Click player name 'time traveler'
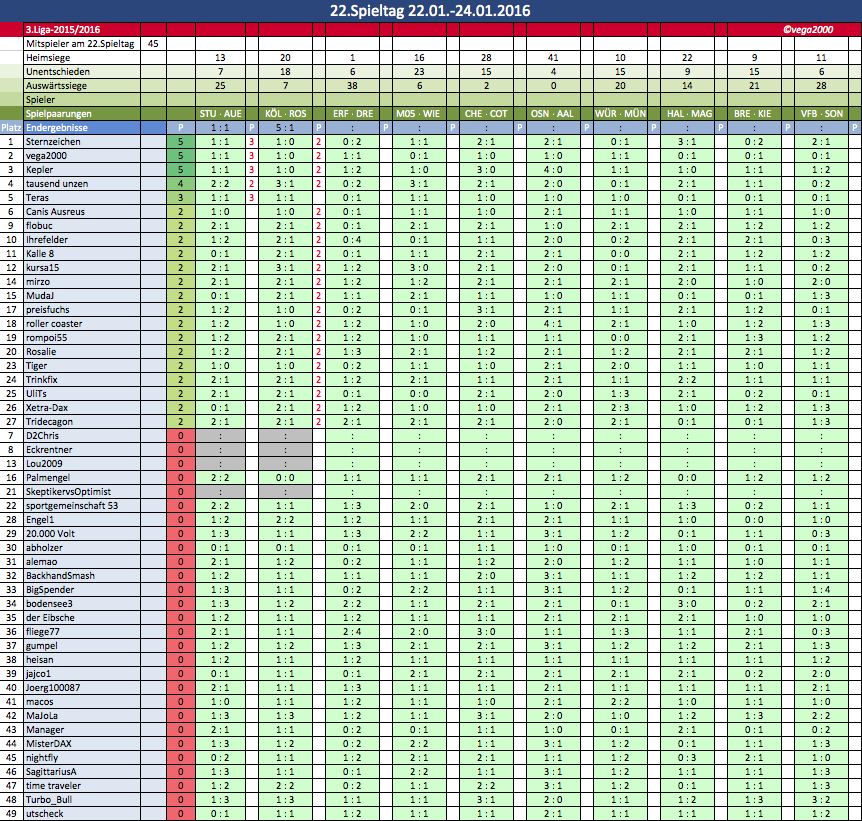The width and height of the screenshot is (862, 821). (x=53, y=786)
